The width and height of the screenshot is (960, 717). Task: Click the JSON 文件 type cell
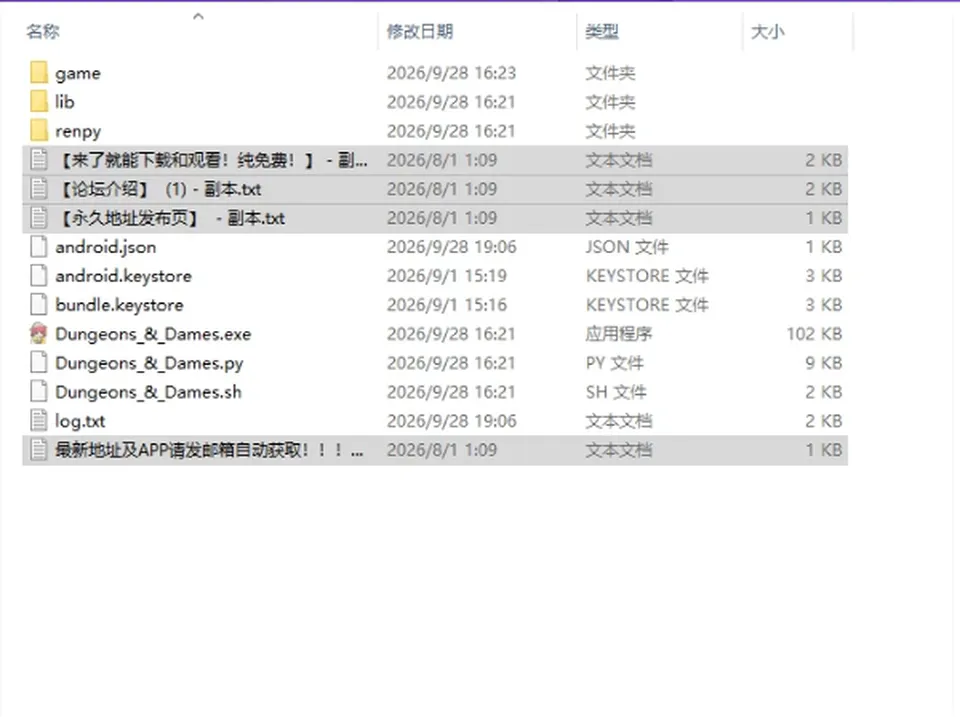627,247
